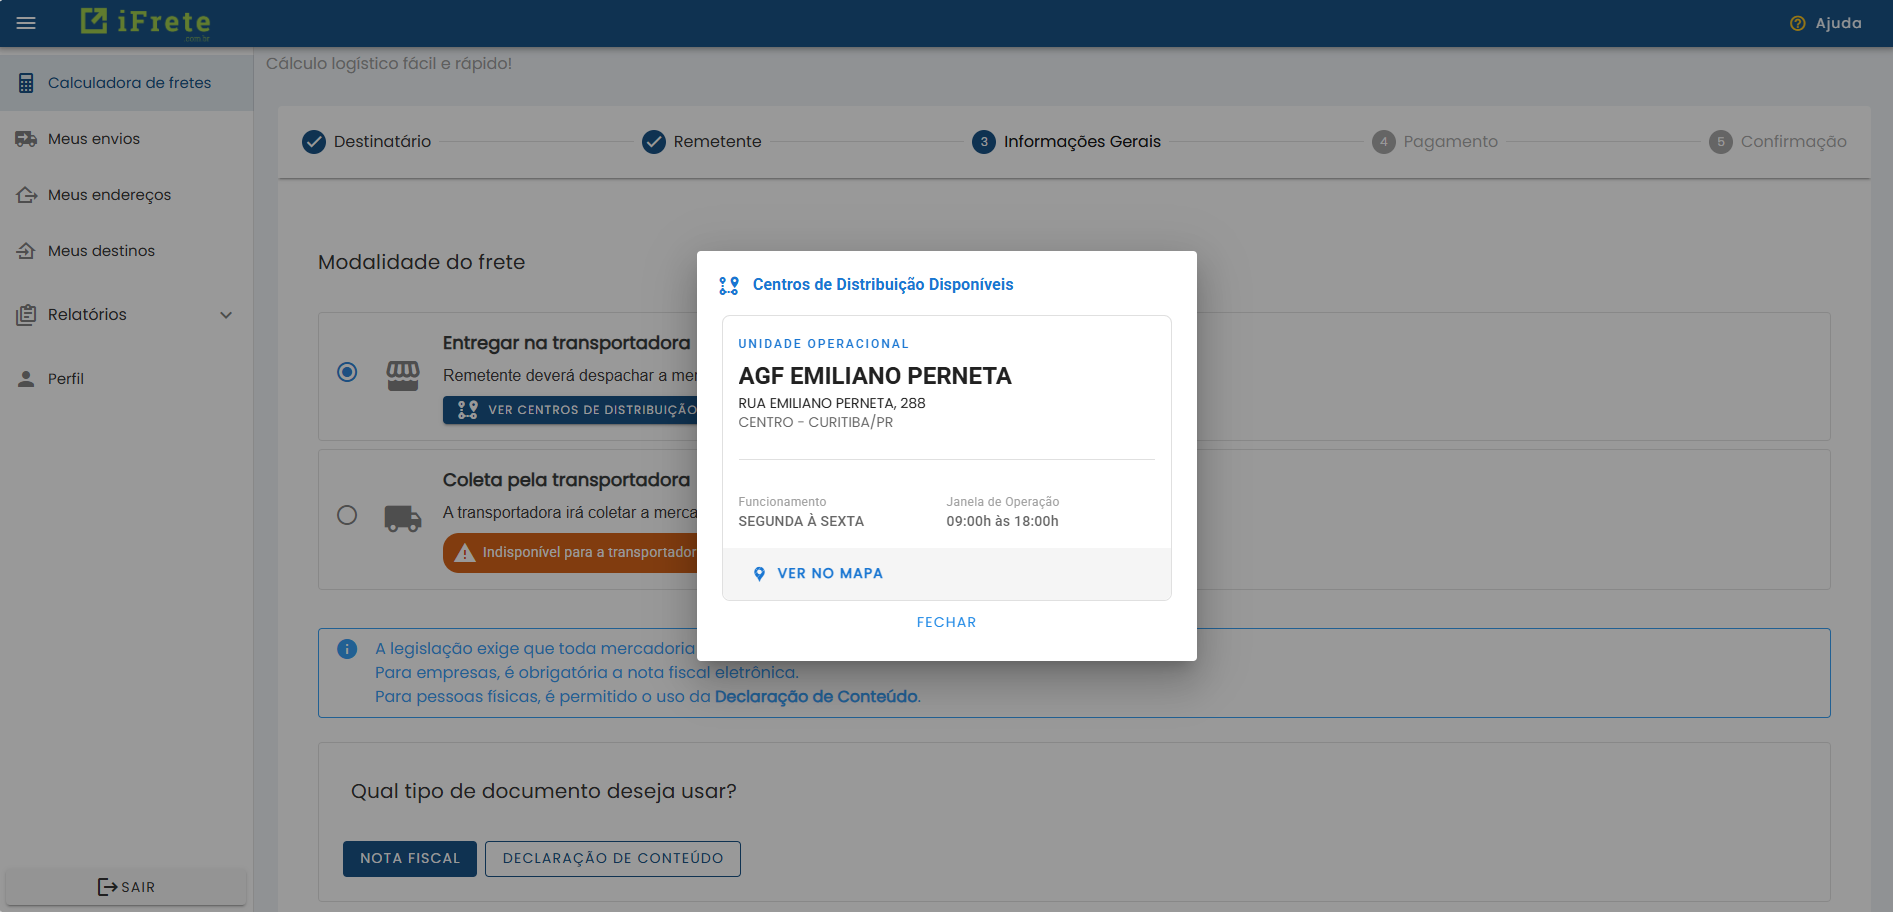This screenshot has height=912, width=1893.
Task: Click the iFrete logo
Action: (146, 22)
